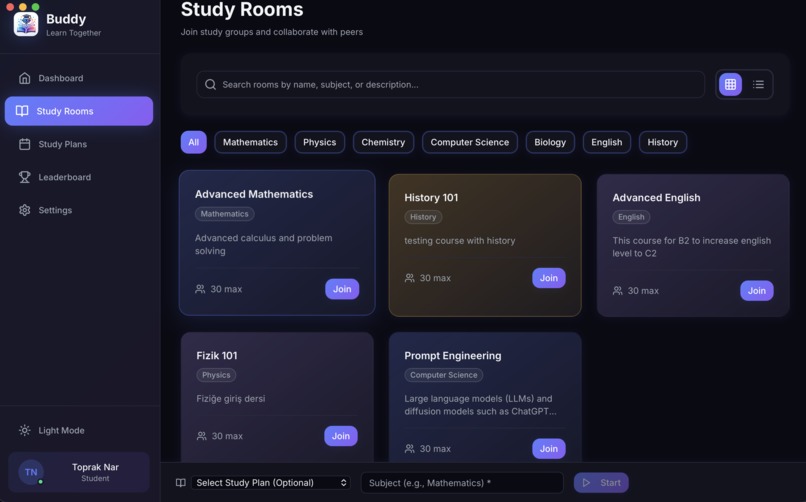The image size is (806, 502).
Task: Click the History 101 card title
Action: [x=431, y=198]
